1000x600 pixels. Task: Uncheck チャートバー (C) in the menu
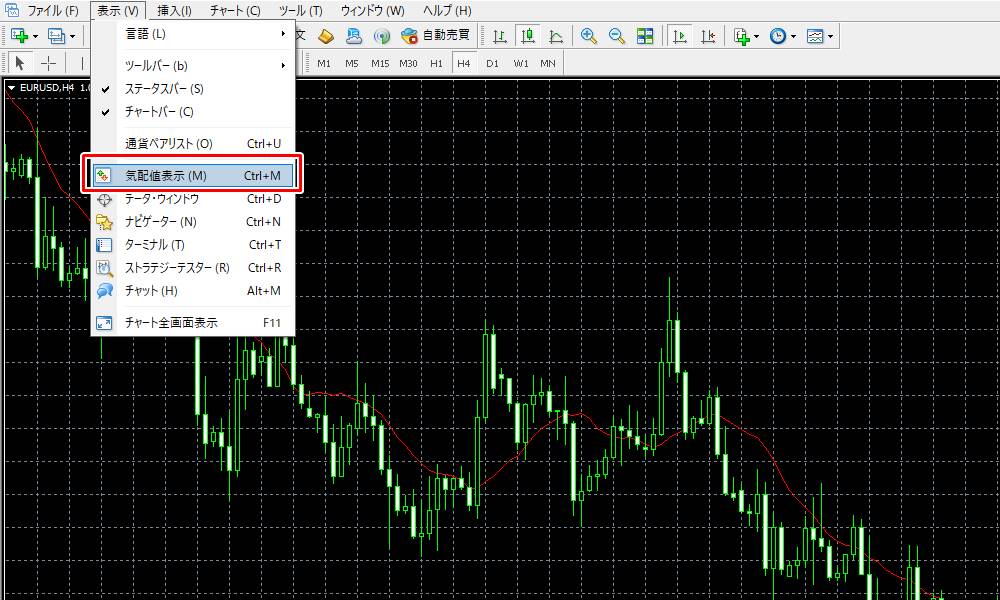(x=159, y=112)
